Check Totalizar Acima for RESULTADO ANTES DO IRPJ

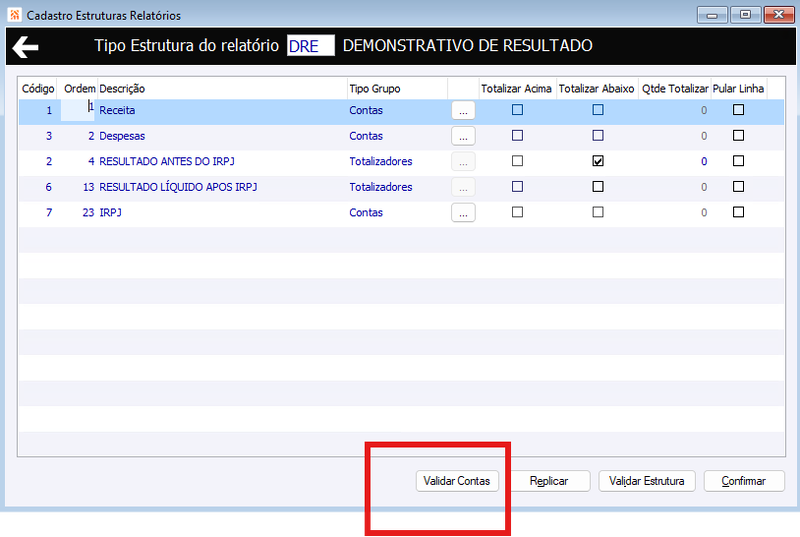click(517, 161)
